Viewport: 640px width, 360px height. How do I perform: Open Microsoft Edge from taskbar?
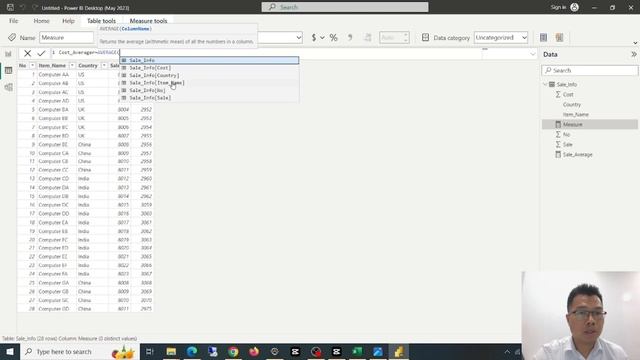(192, 351)
